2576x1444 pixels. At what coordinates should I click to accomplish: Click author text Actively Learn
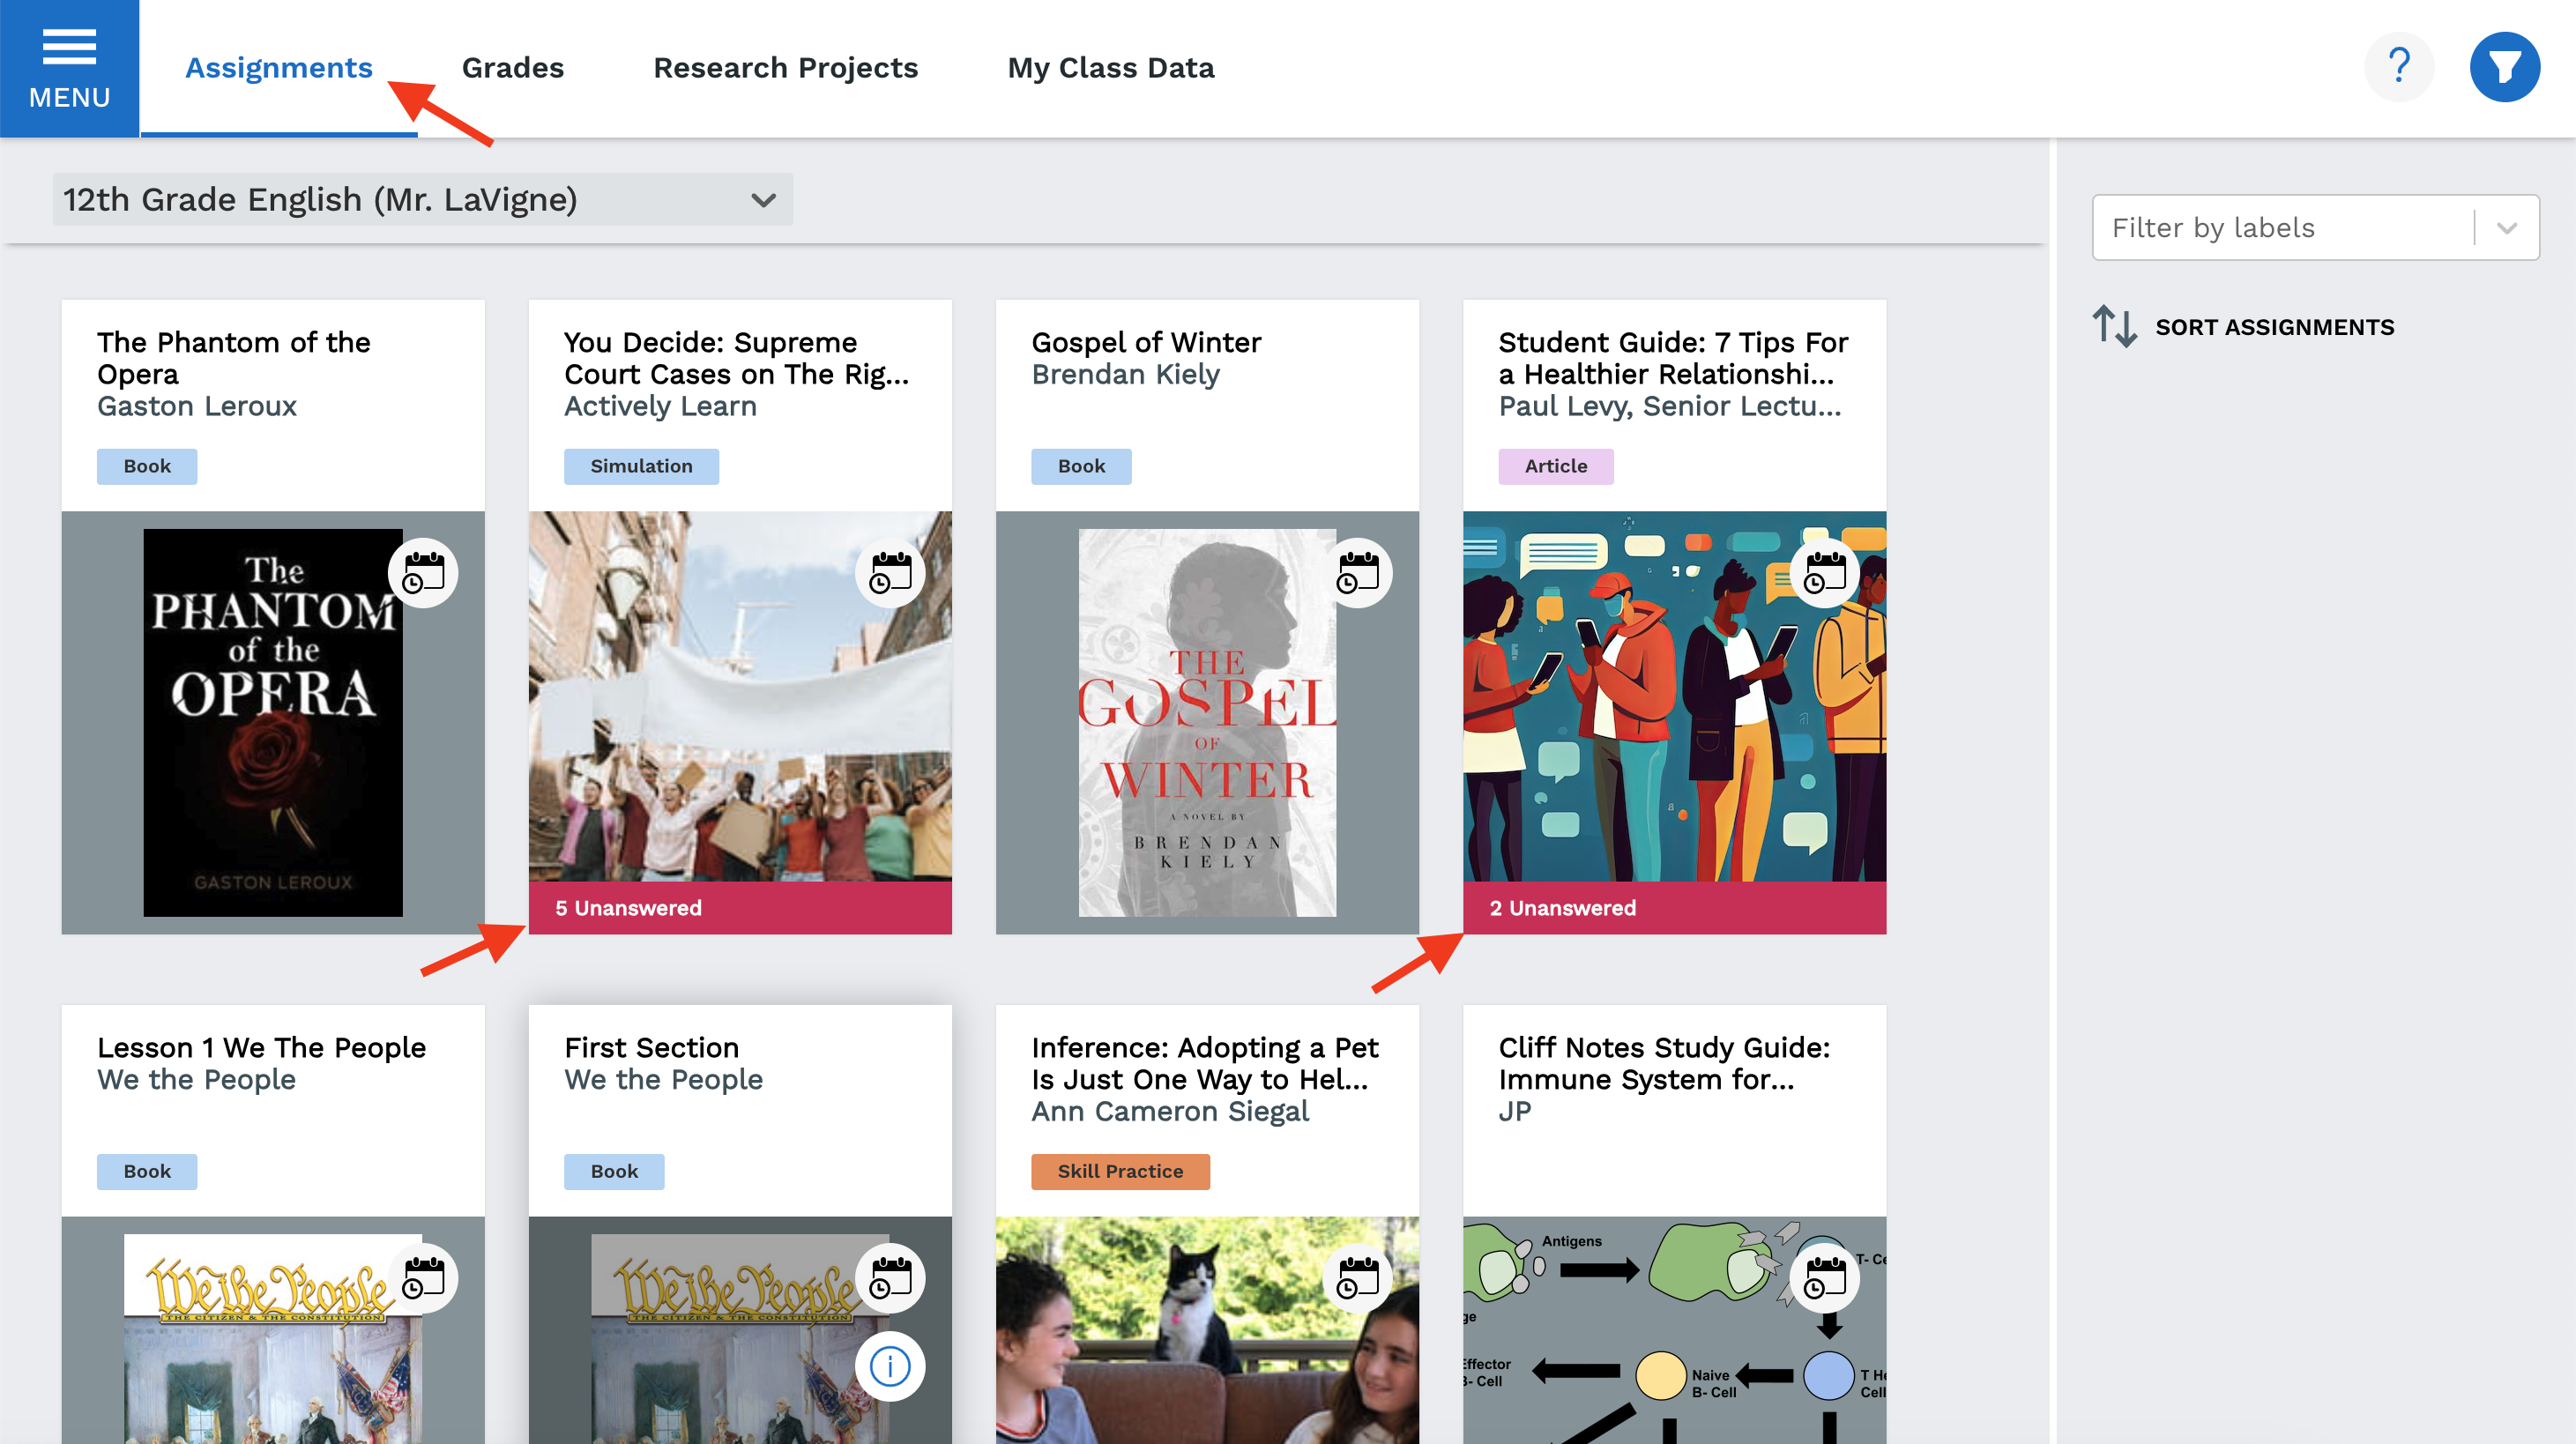coord(660,406)
